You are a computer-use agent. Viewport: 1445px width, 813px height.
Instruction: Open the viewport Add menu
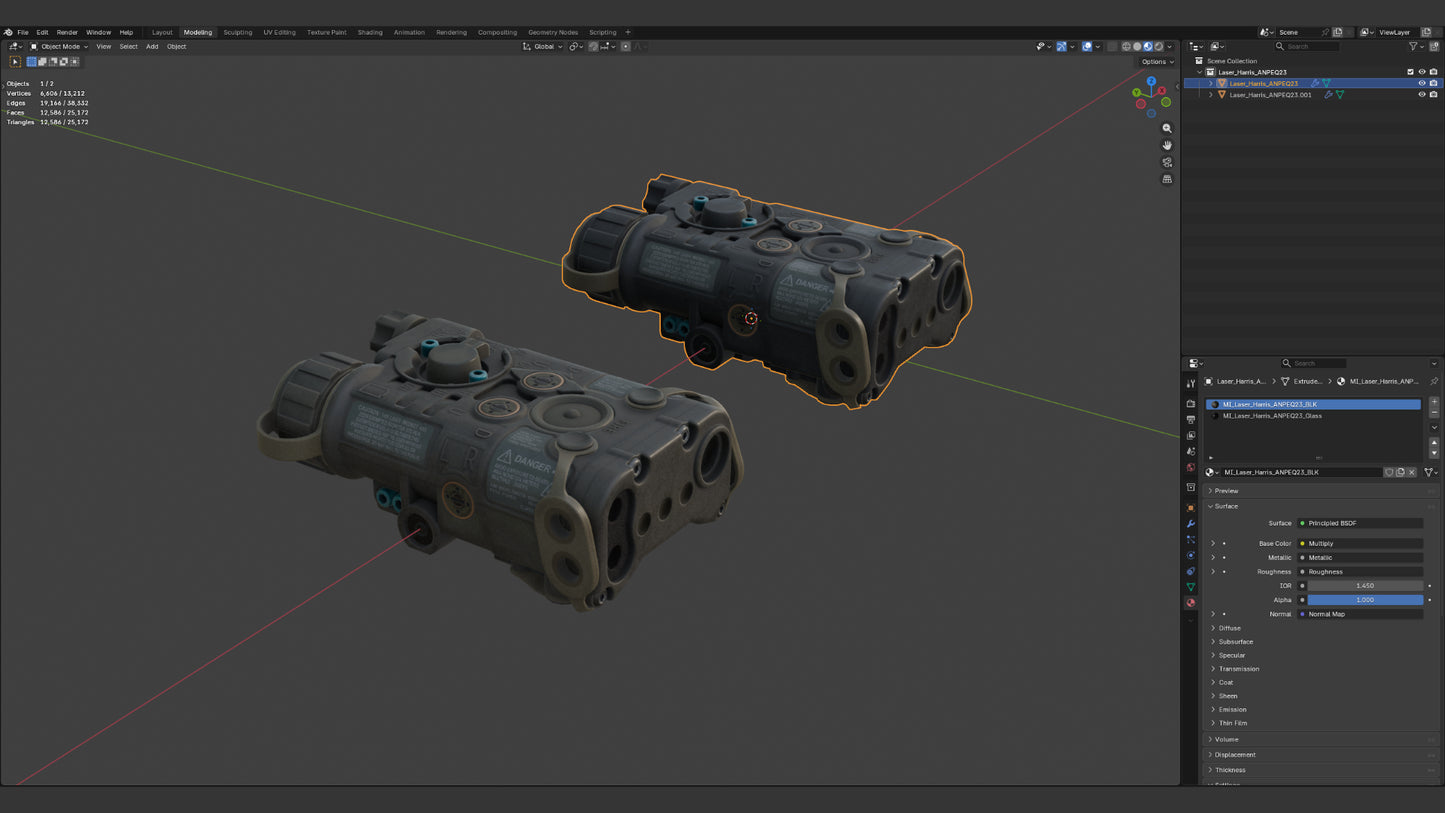click(x=152, y=46)
